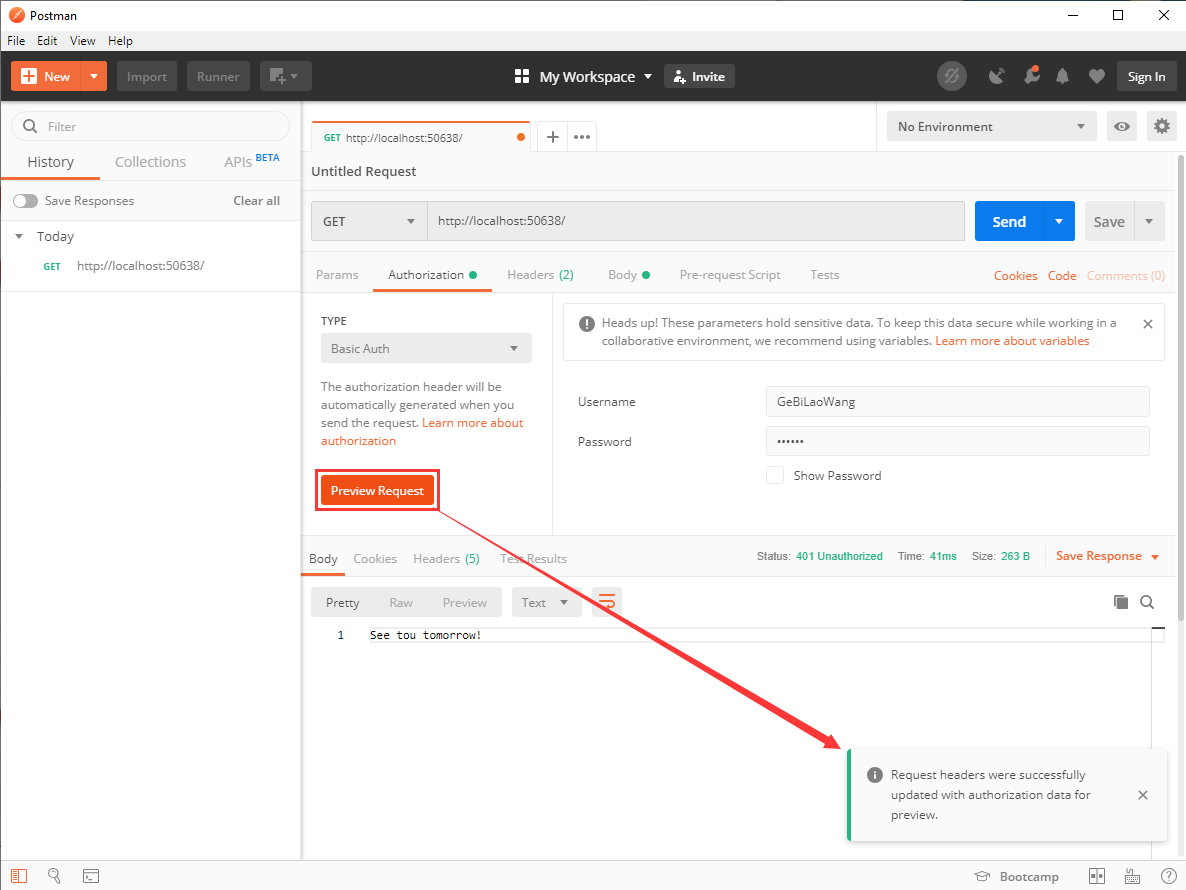Click the search icon in response body
1186x890 pixels.
pyautogui.click(x=1147, y=602)
